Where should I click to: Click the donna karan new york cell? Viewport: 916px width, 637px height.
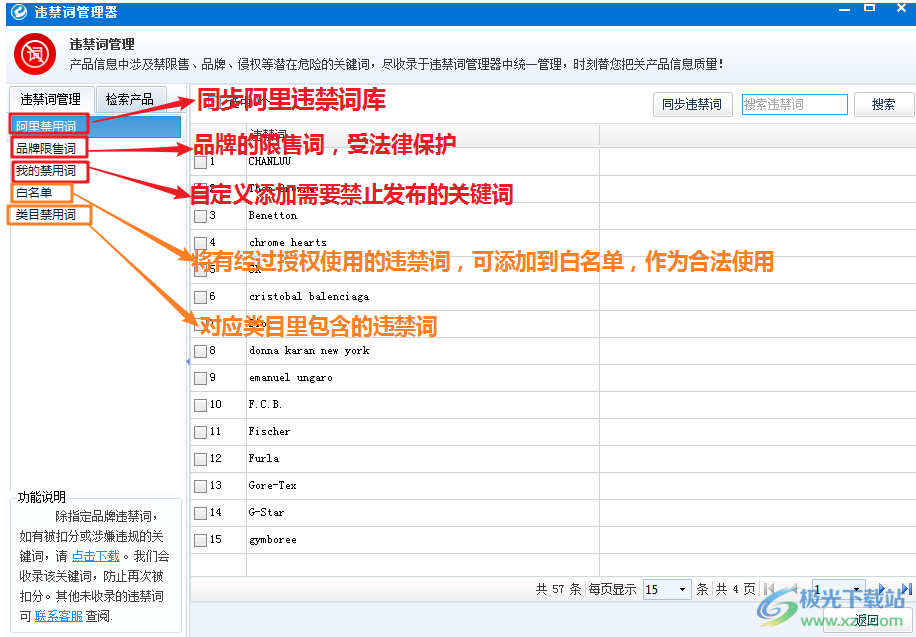point(423,351)
